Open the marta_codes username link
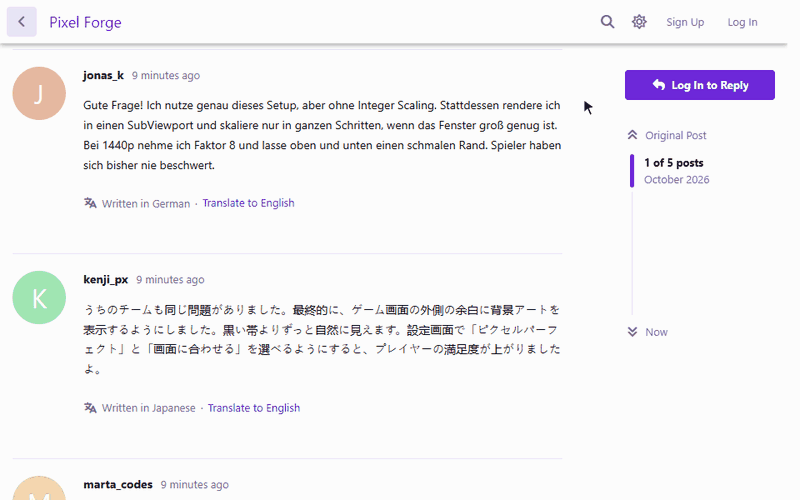 tap(118, 485)
